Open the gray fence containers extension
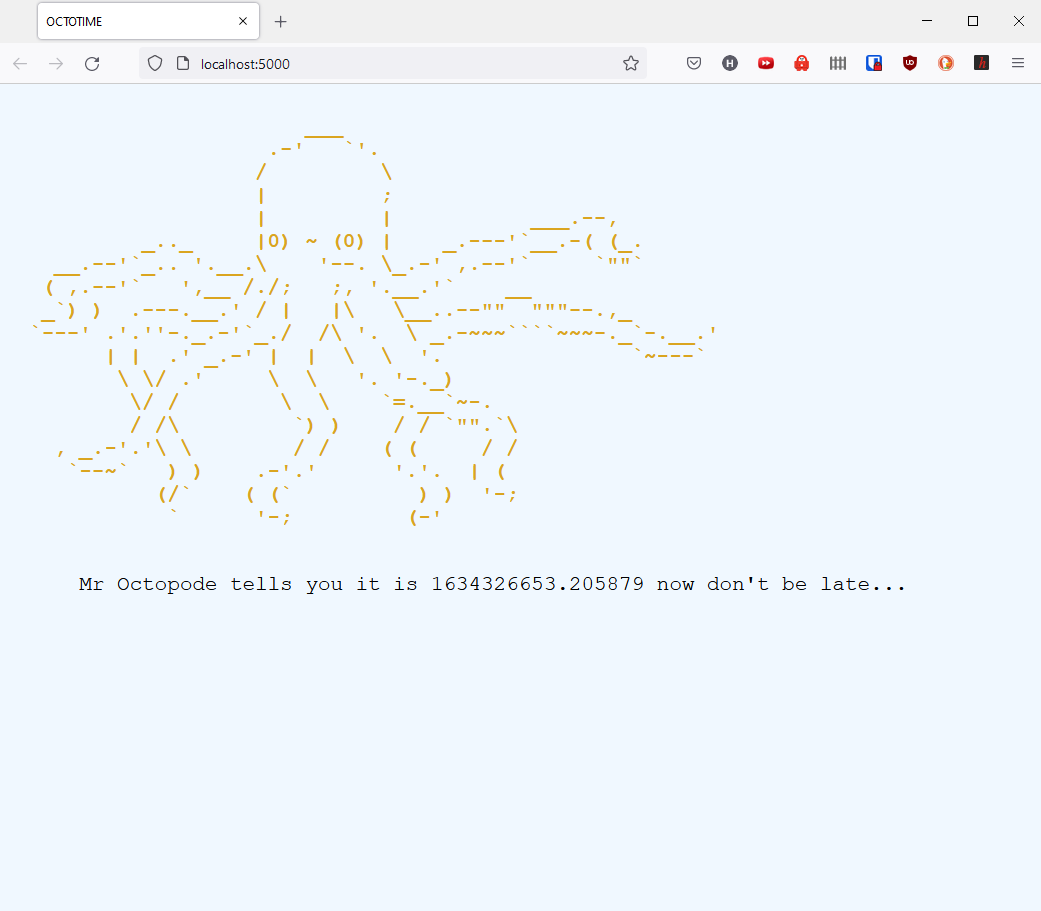This screenshot has height=911, width=1041. [x=838, y=64]
